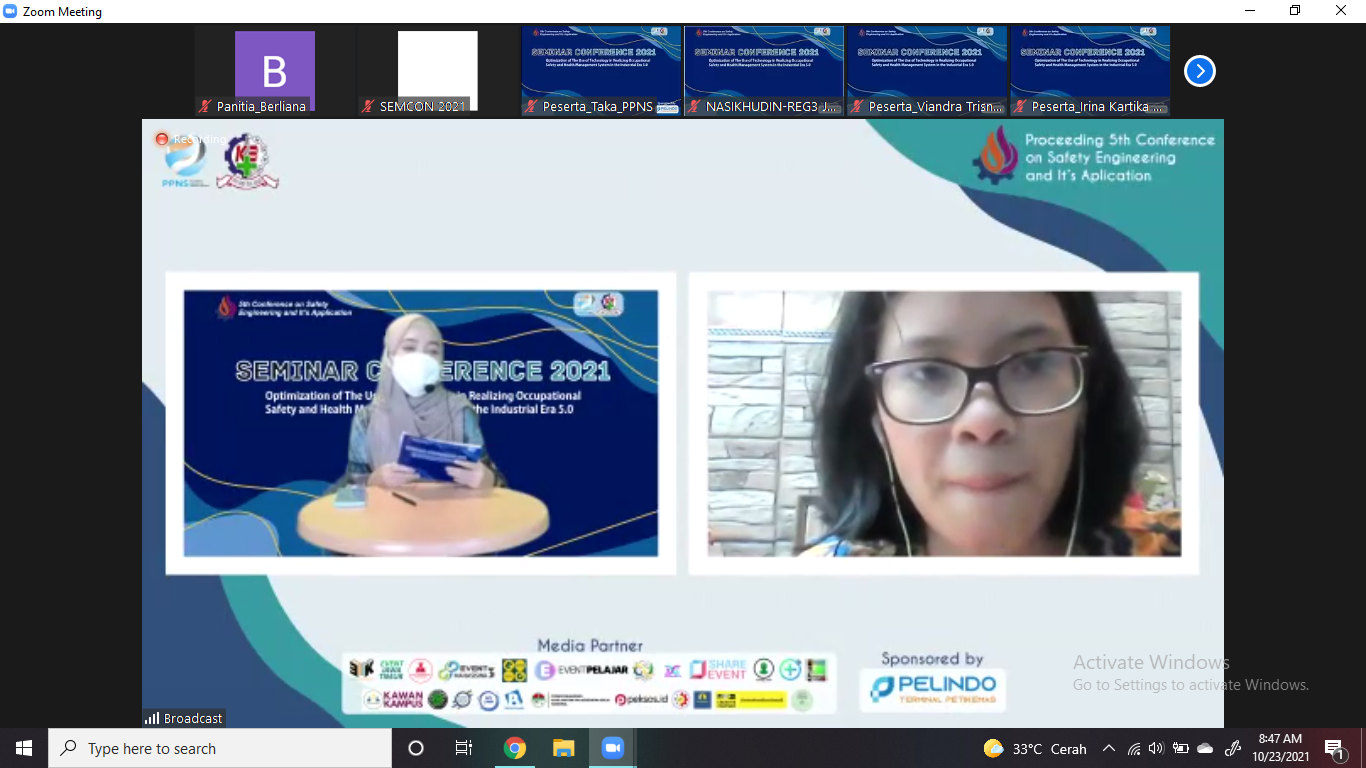This screenshot has width=1366, height=768.
Task: Open the pen workspace tray icon
Action: 1233,749
